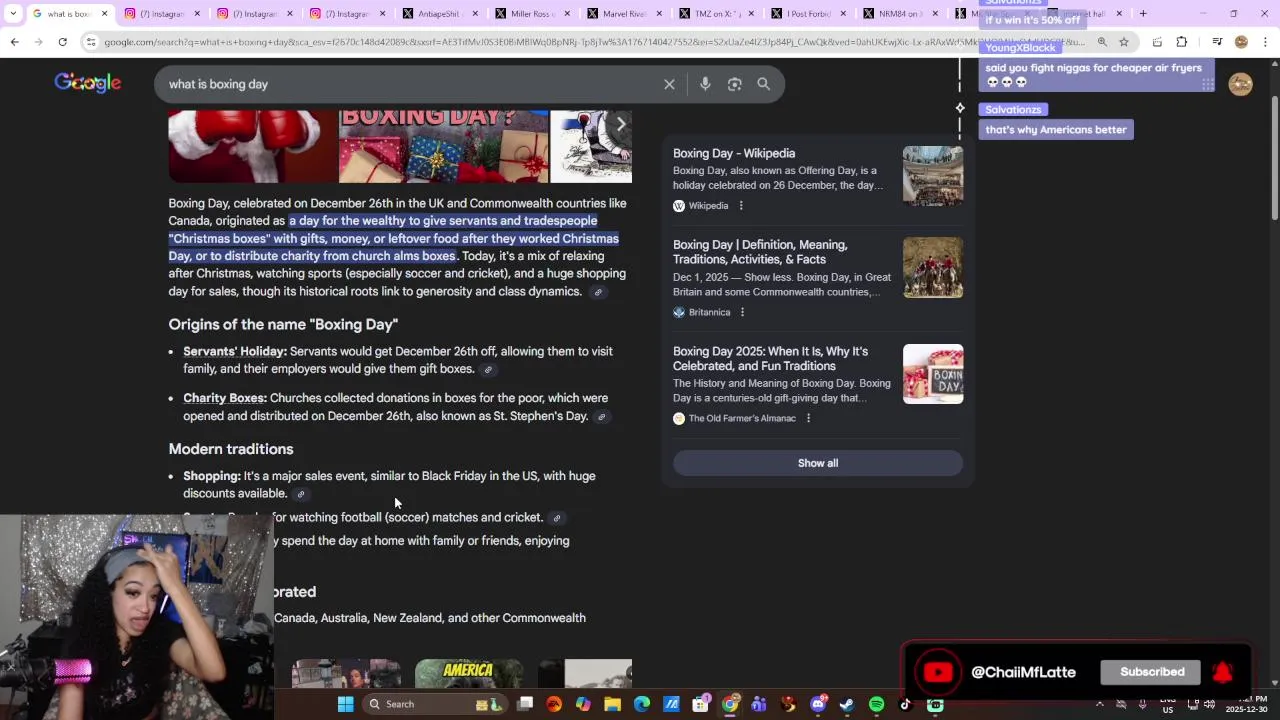Click the citation link icon after class dynamics
1280x720 pixels.
598,293
